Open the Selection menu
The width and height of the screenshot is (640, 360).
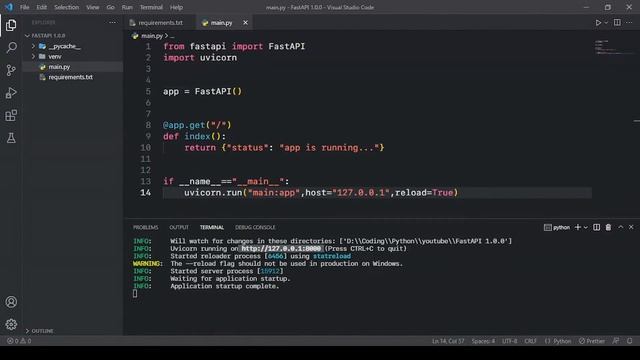pos(67,7)
